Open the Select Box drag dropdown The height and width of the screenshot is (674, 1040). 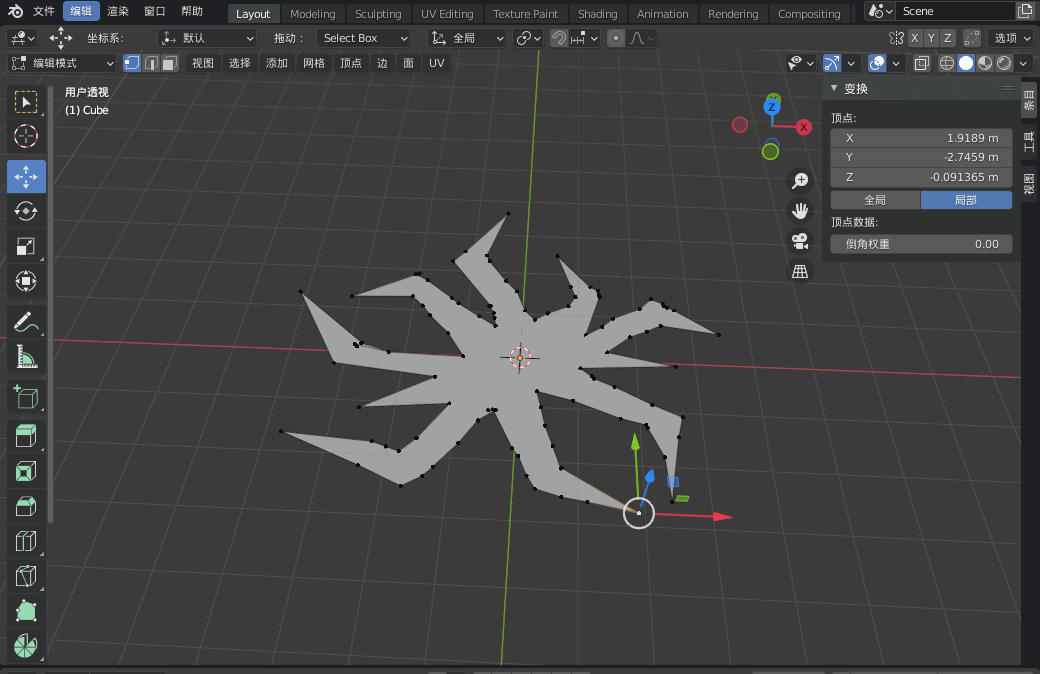[363, 38]
